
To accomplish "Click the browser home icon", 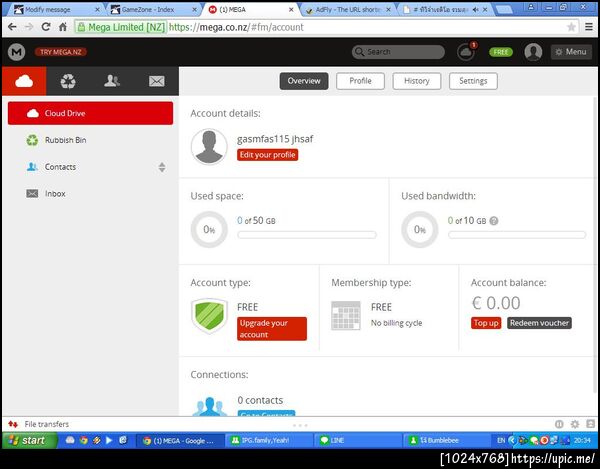I will tap(63, 27).
